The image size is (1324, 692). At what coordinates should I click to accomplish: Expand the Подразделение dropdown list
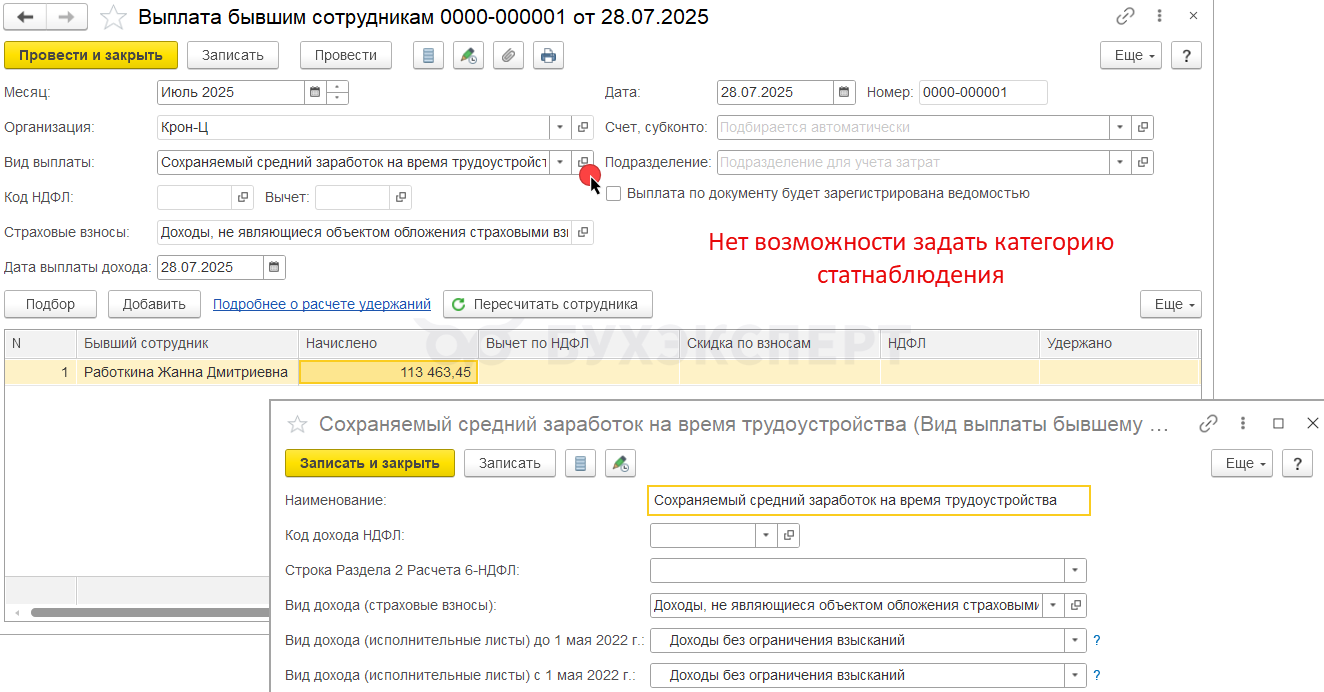[x=1120, y=162]
